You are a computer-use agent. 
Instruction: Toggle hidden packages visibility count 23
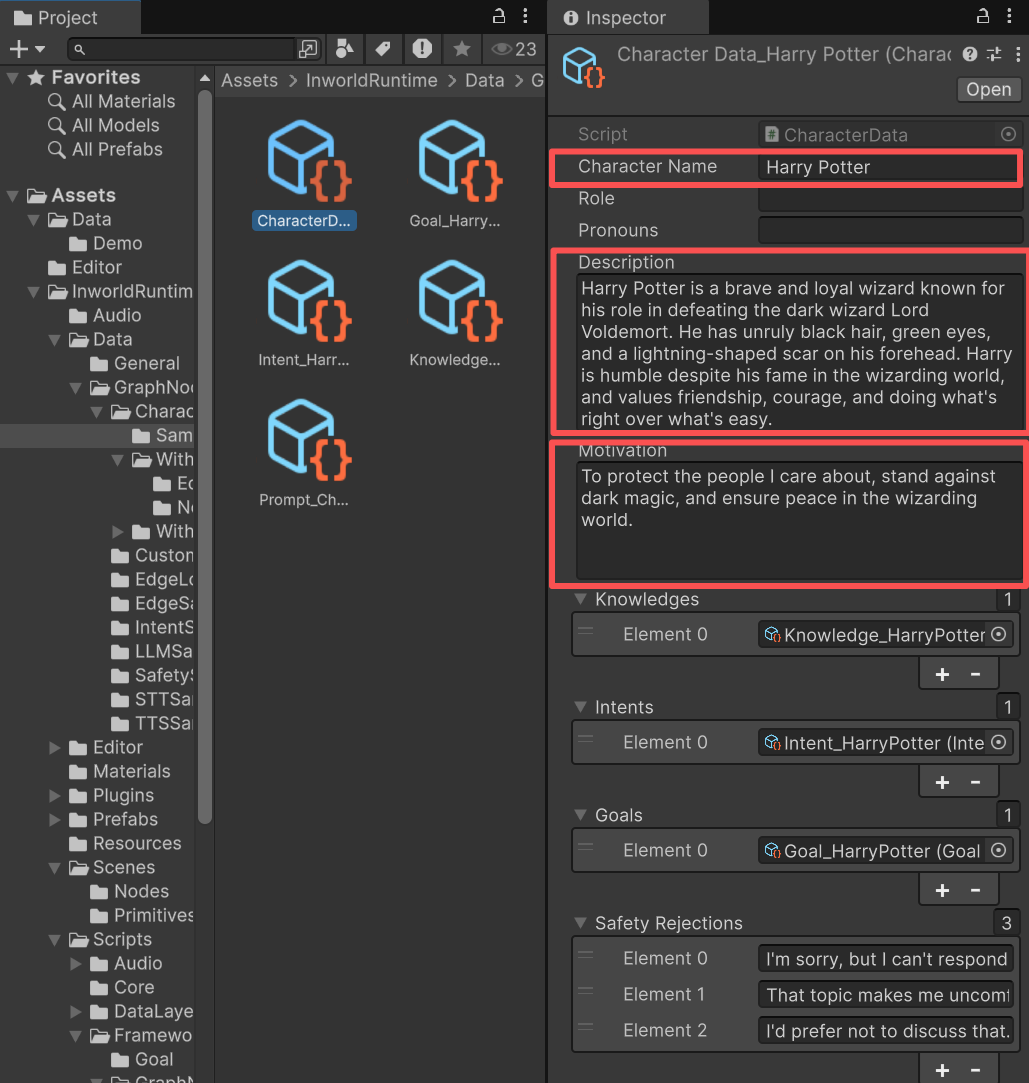514,49
